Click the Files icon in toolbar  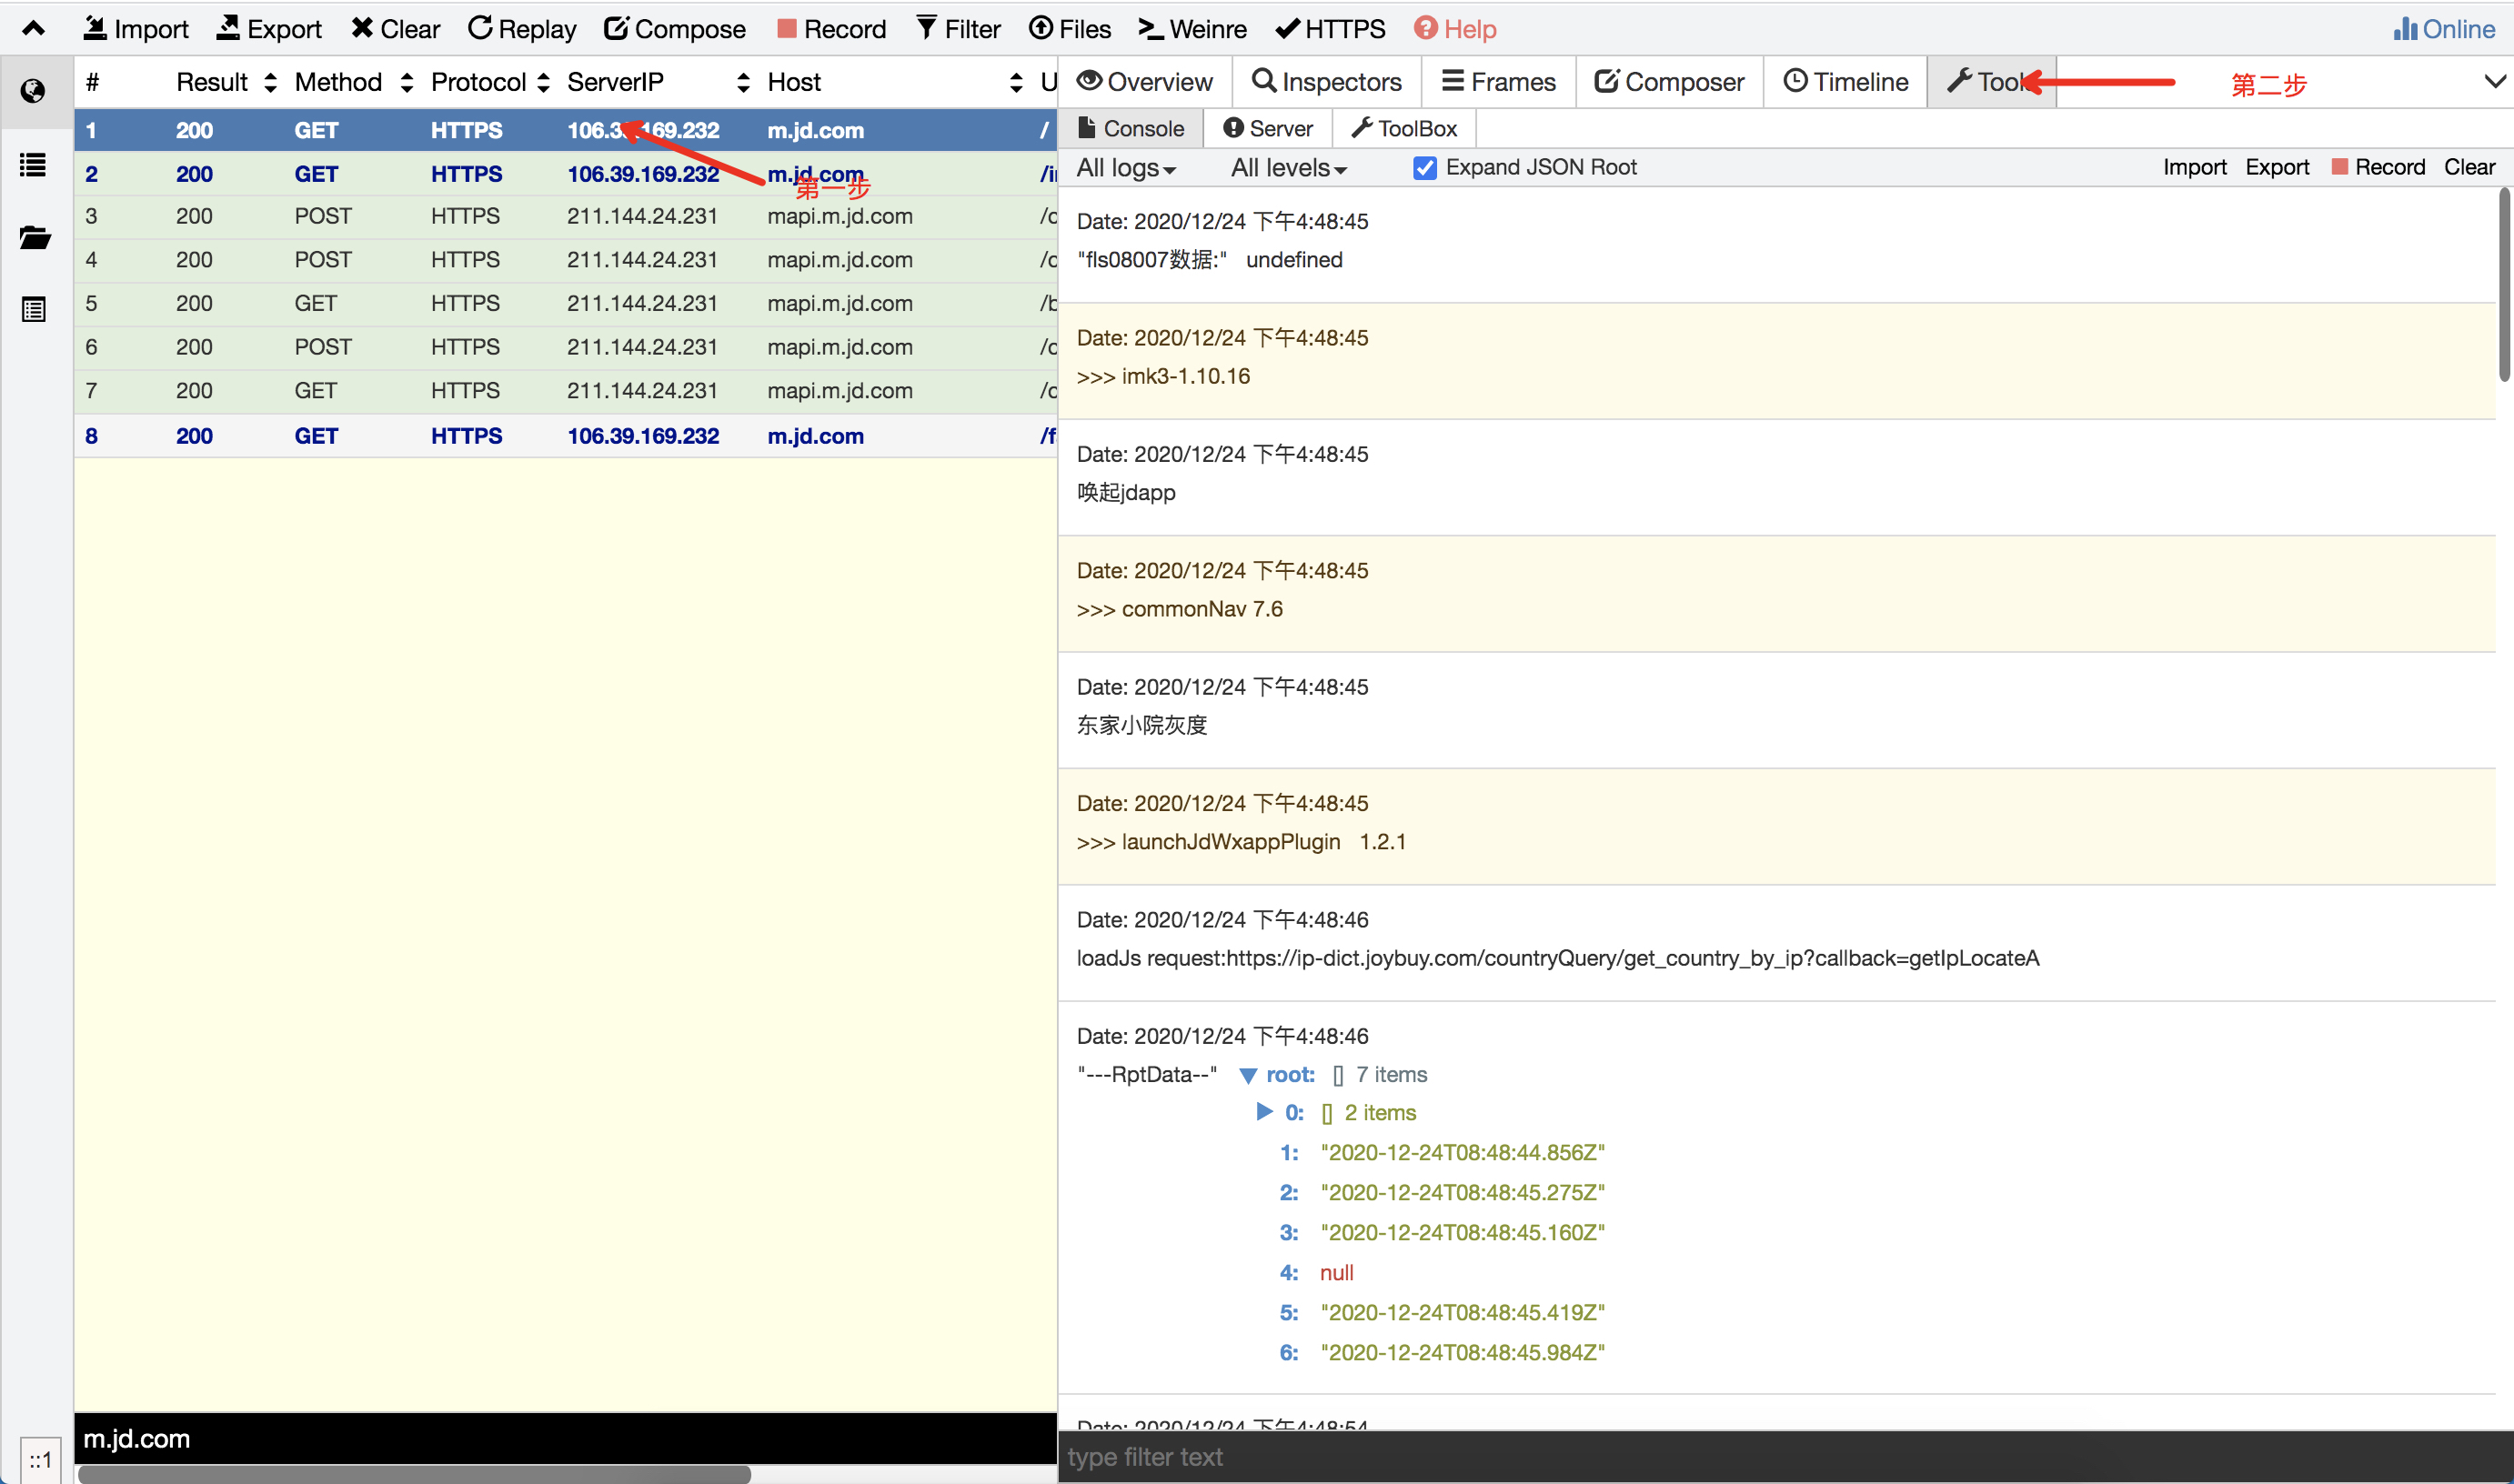click(x=1080, y=28)
